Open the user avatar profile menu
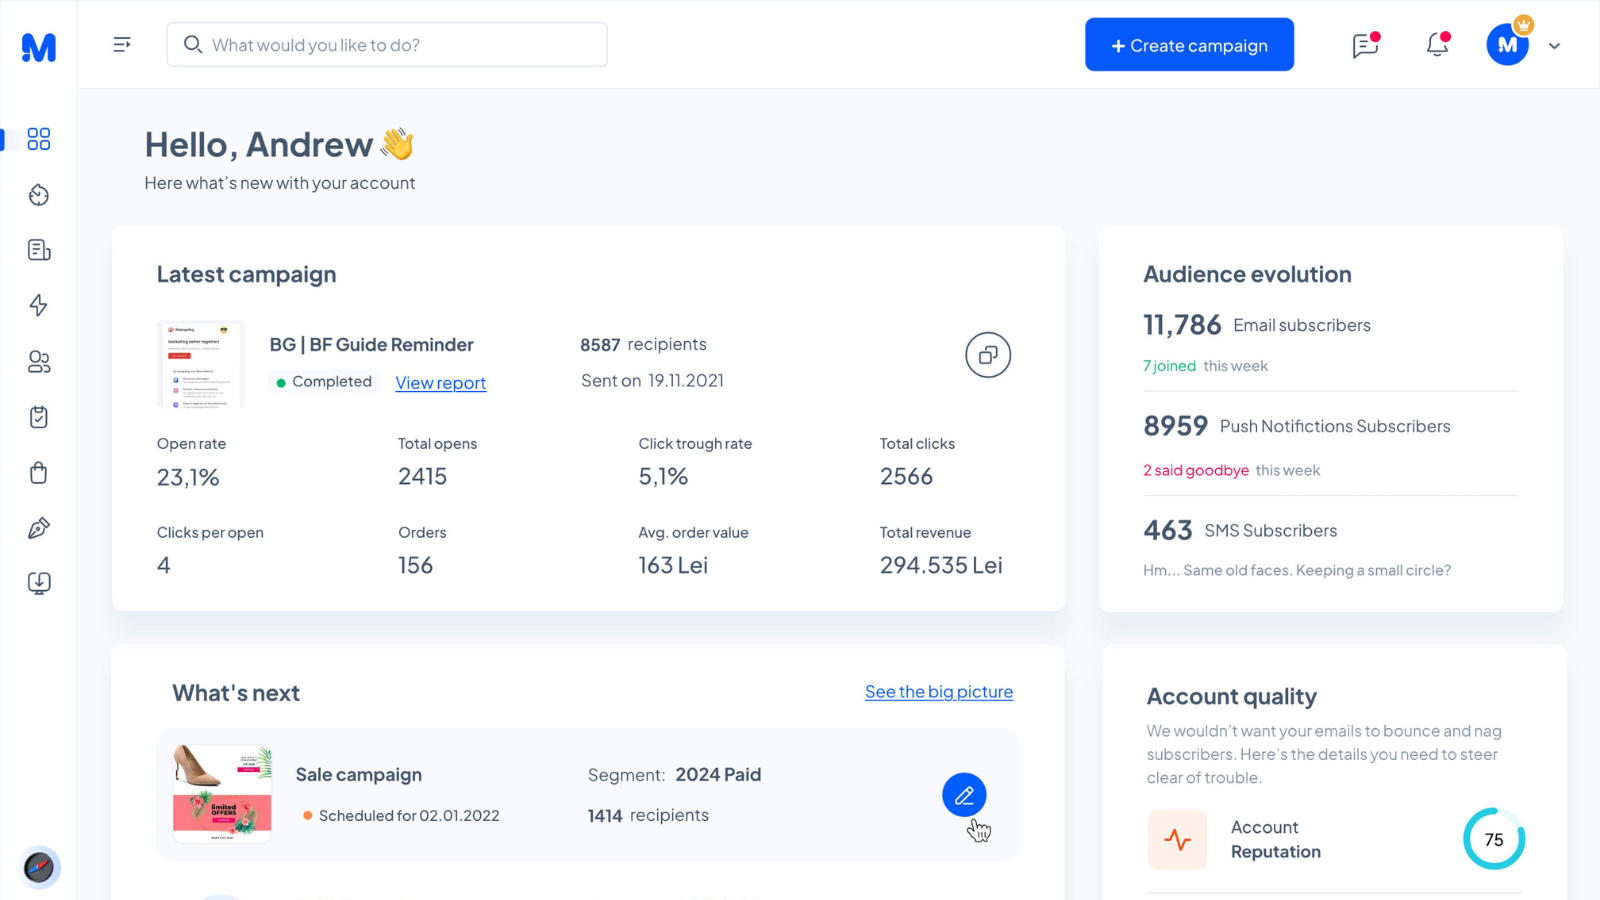The height and width of the screenshot is (900, 1600). [1508, 45]
